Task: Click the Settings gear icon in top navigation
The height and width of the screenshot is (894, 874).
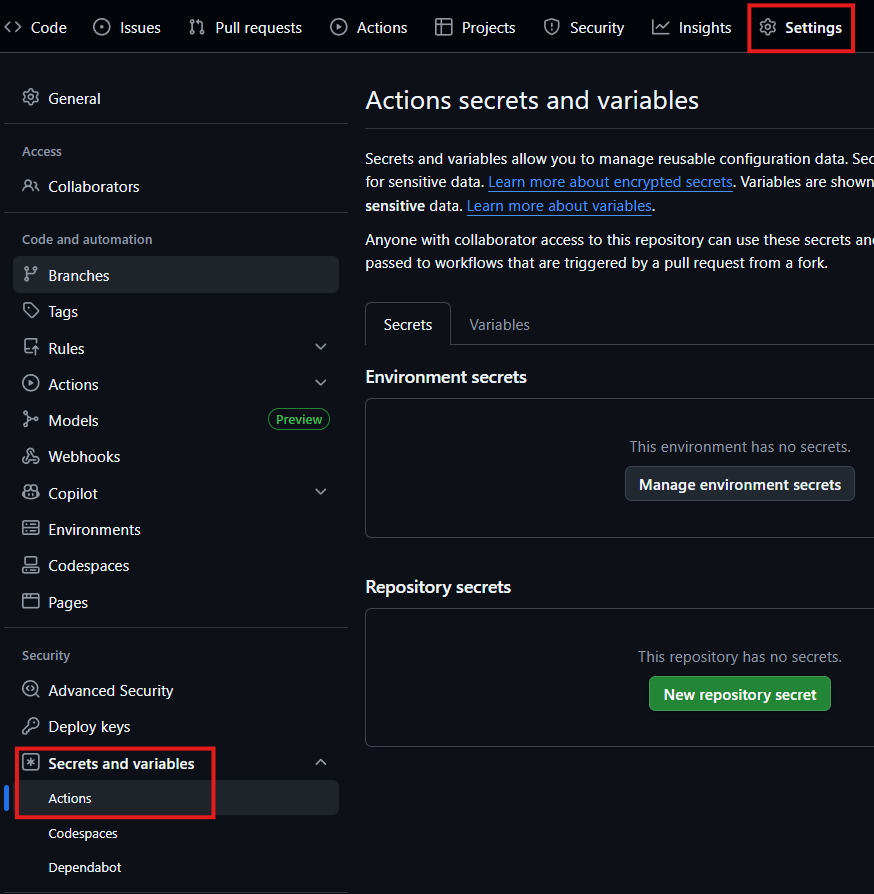Action: point(768,27)
